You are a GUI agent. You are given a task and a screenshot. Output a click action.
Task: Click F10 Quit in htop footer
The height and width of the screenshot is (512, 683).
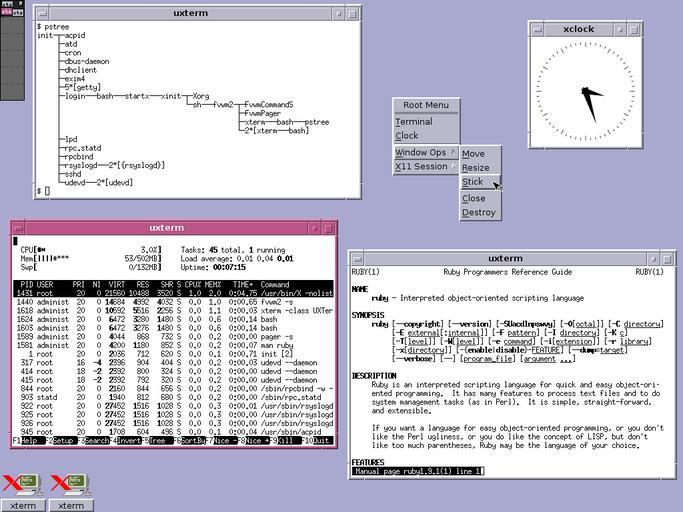tap(319, 441)
